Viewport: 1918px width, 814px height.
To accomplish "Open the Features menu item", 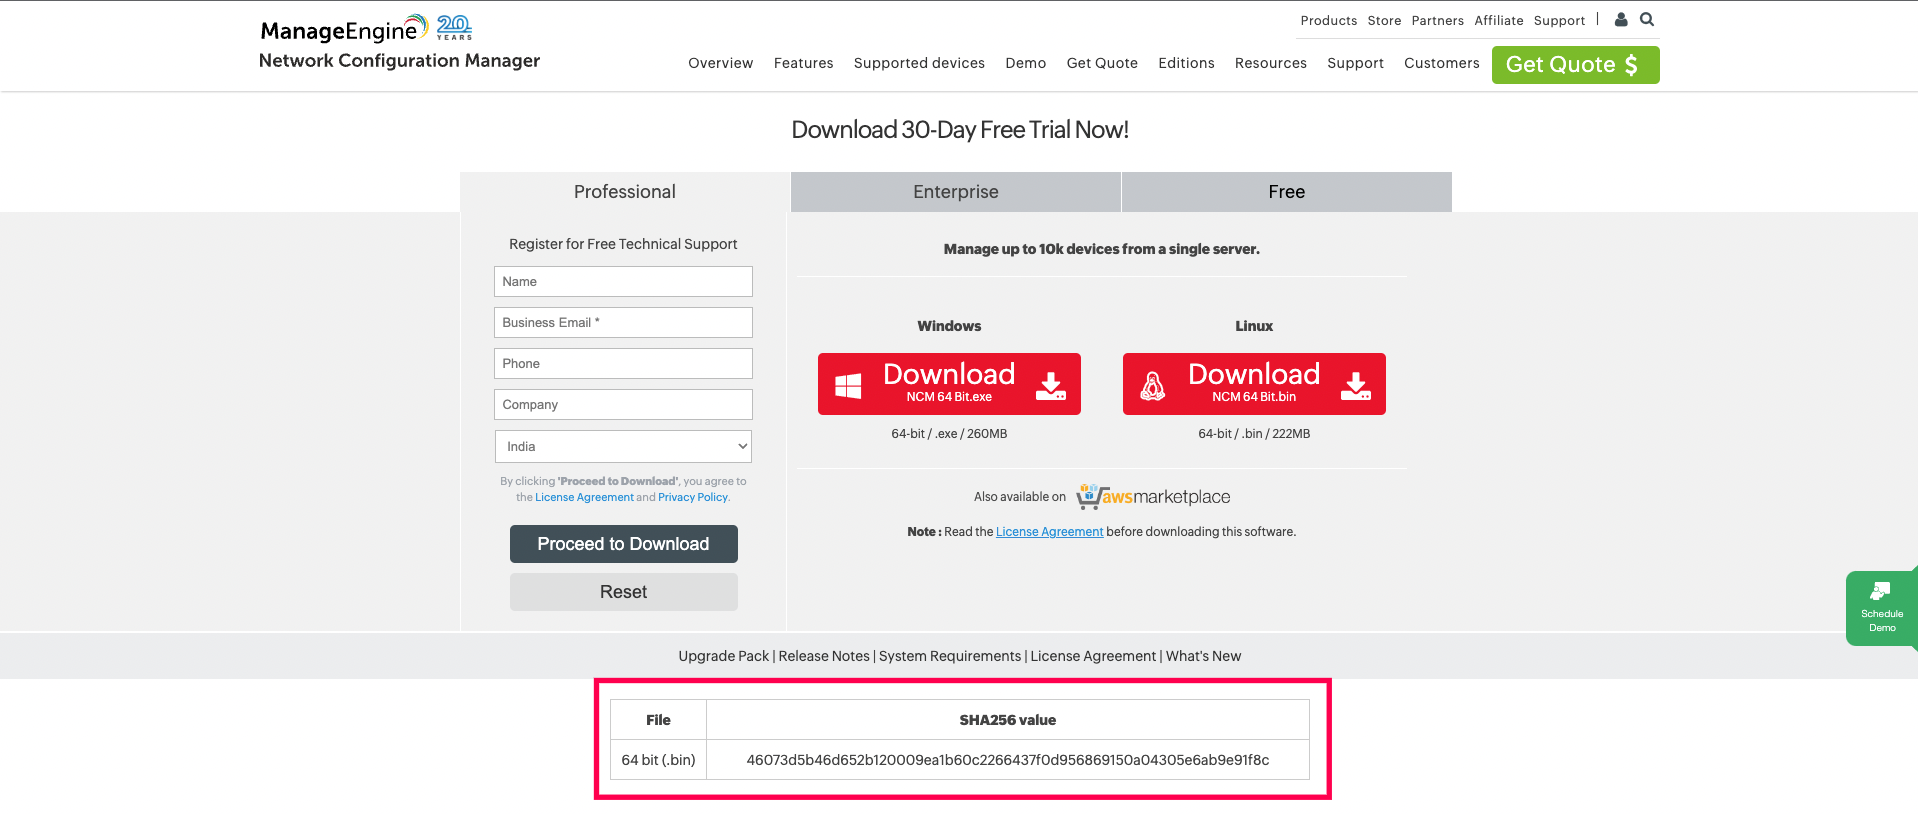I will (803, 63).
